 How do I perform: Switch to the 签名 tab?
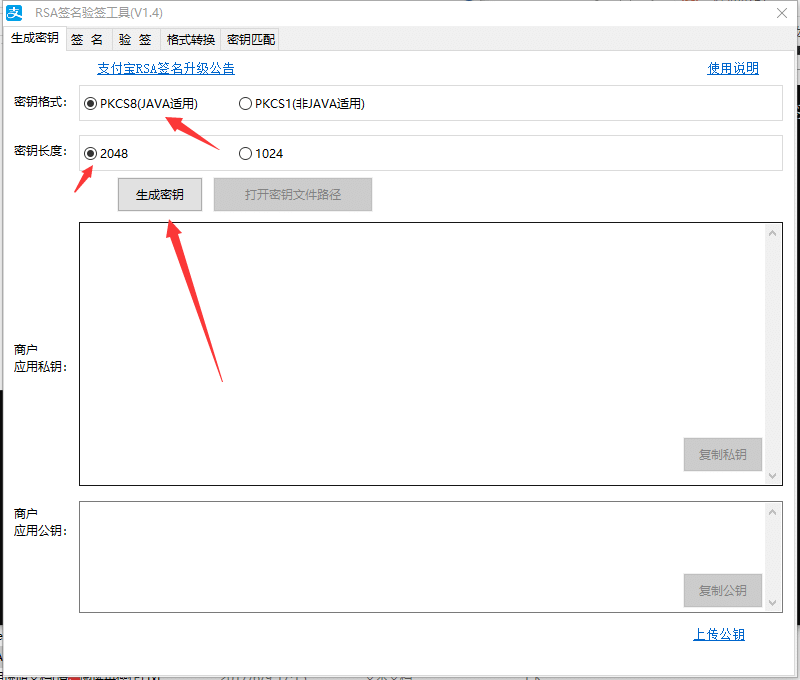(88, 40)
